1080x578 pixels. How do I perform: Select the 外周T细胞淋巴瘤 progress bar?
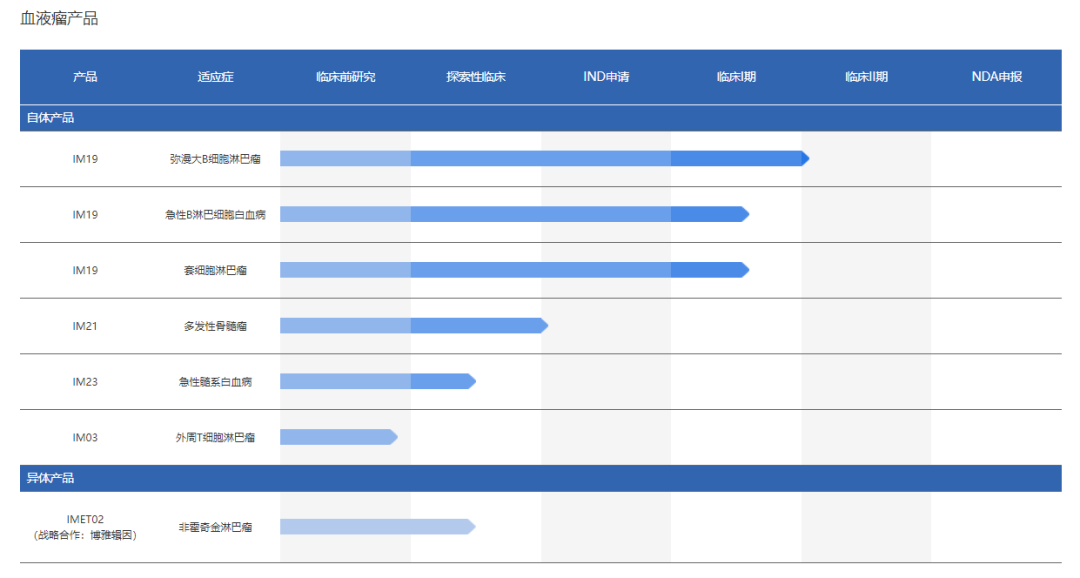[339, 437]
